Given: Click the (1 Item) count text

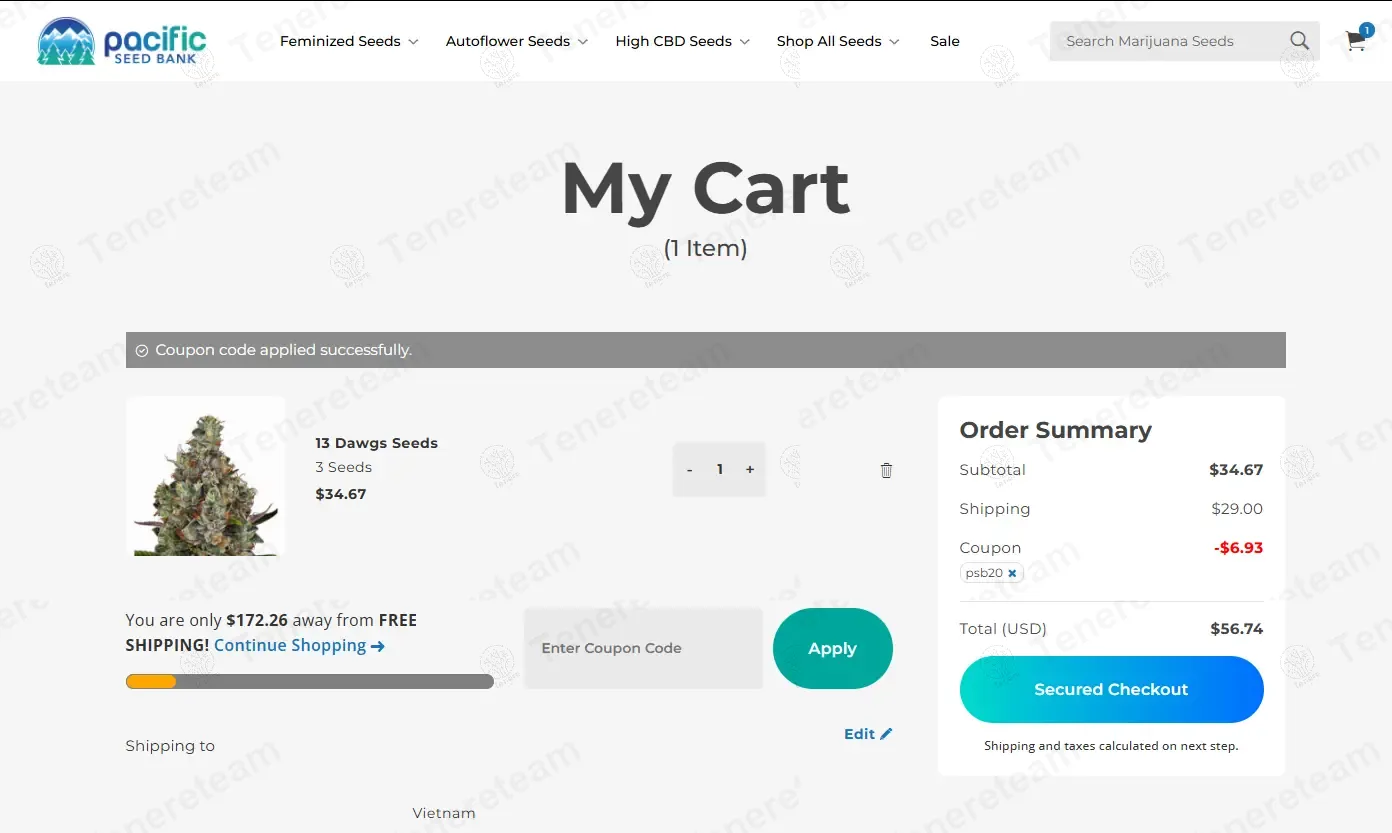Looking at the screenshot, I should (x=705, y=248).
